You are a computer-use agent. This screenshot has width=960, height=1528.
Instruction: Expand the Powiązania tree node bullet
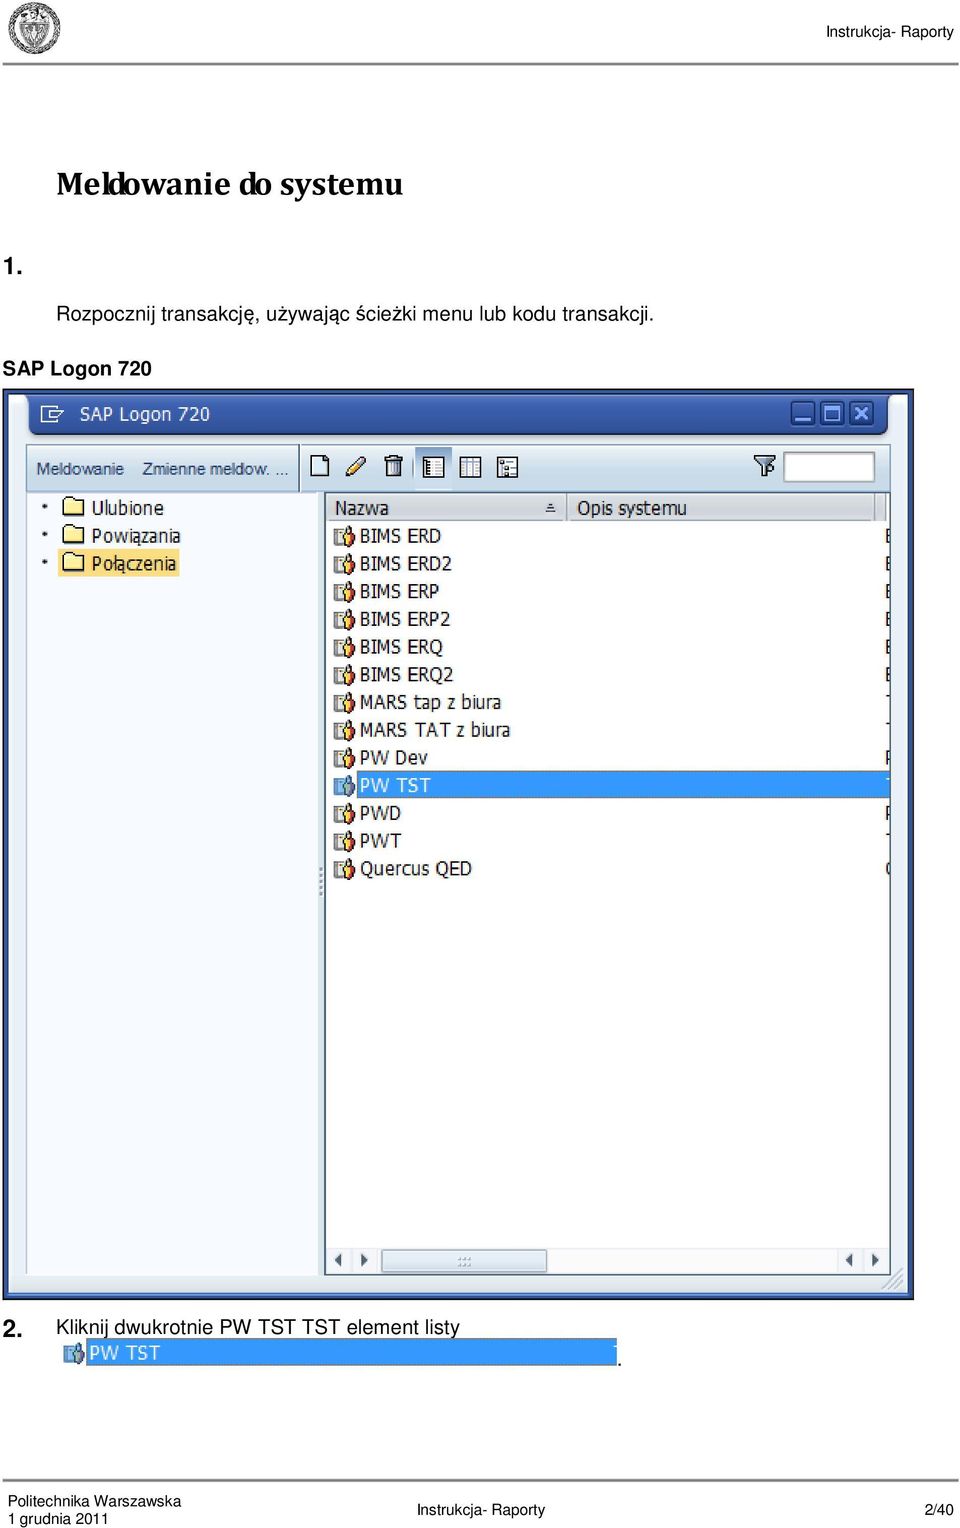[45, 534]
